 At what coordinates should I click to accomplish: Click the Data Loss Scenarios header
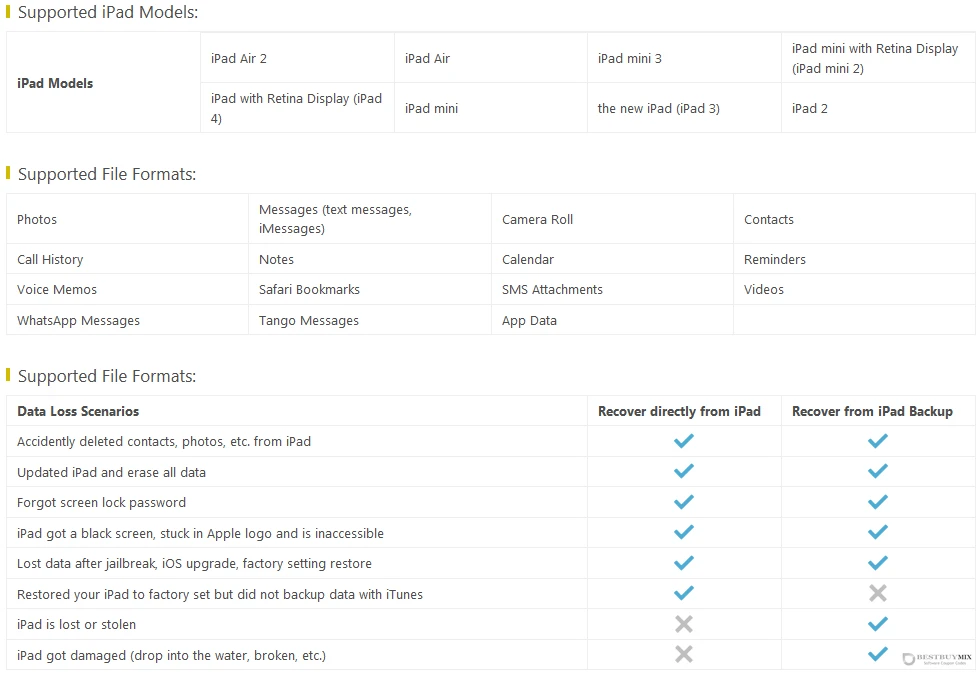coord(78,411)
